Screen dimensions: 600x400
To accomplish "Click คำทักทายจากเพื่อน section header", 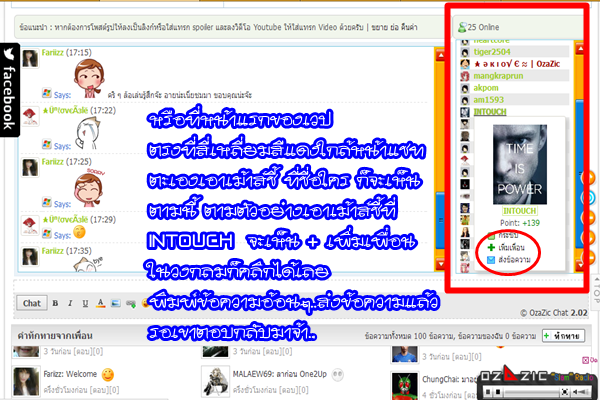I will 55,336.
